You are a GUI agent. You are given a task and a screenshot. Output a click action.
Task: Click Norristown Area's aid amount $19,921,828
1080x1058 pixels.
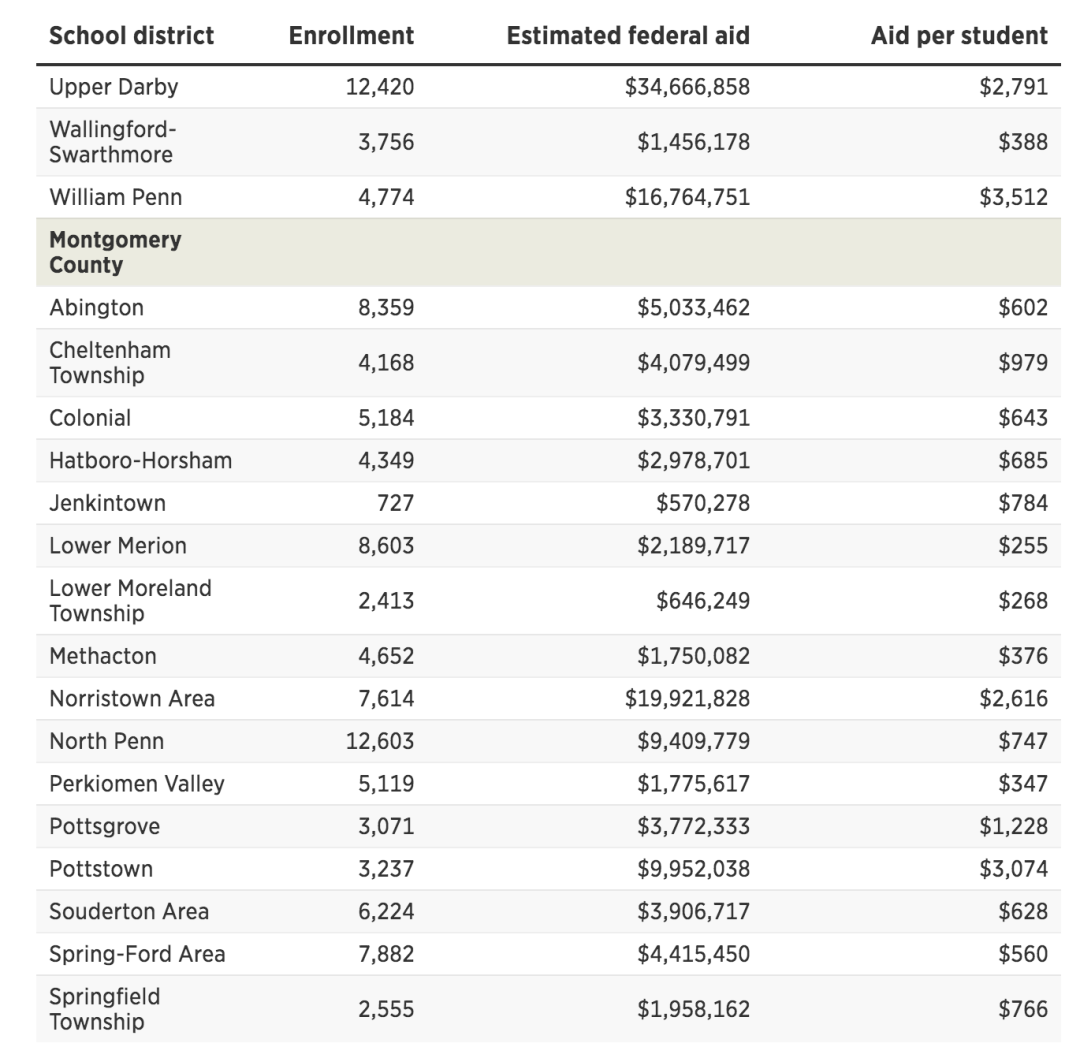coord(687,699)
